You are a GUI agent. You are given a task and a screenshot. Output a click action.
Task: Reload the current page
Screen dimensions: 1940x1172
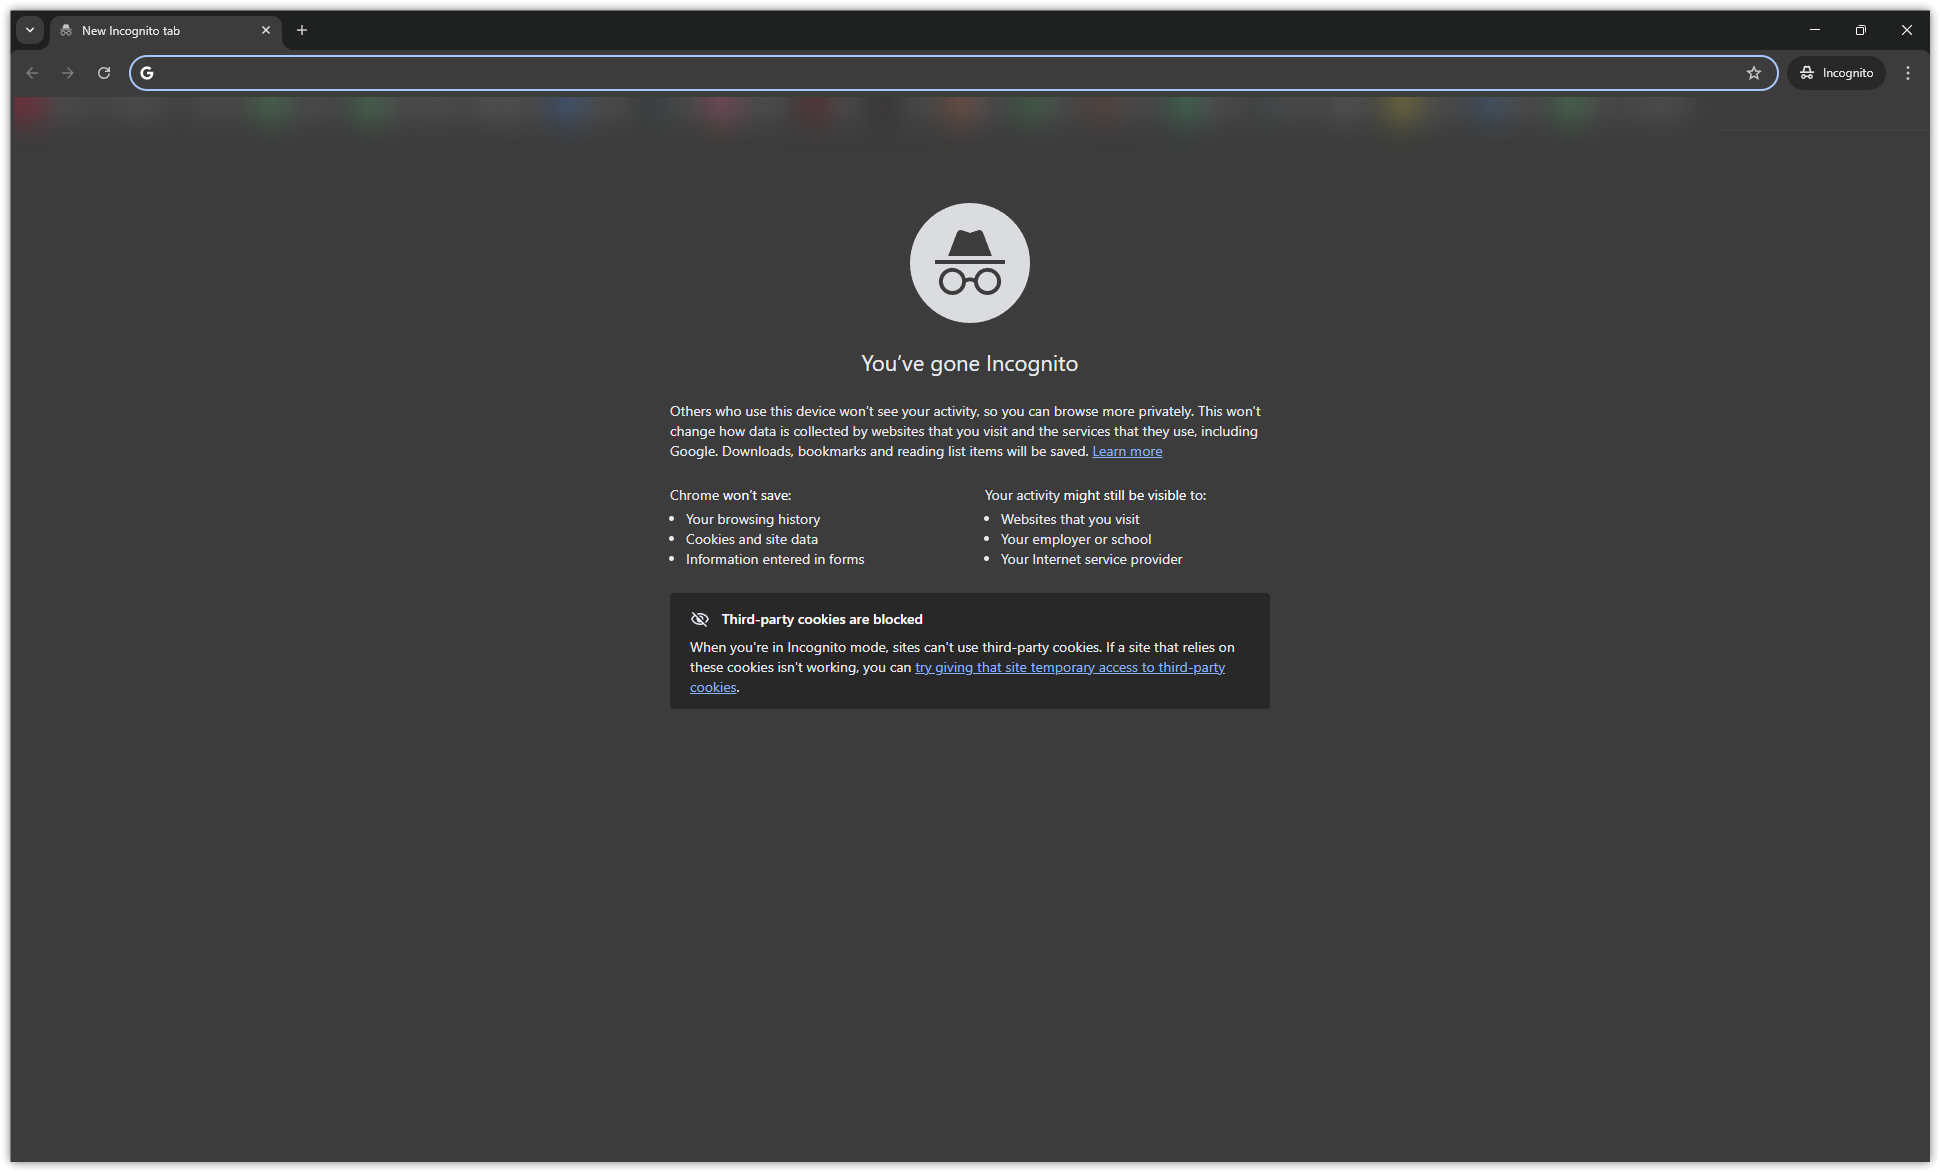[104, 73]
